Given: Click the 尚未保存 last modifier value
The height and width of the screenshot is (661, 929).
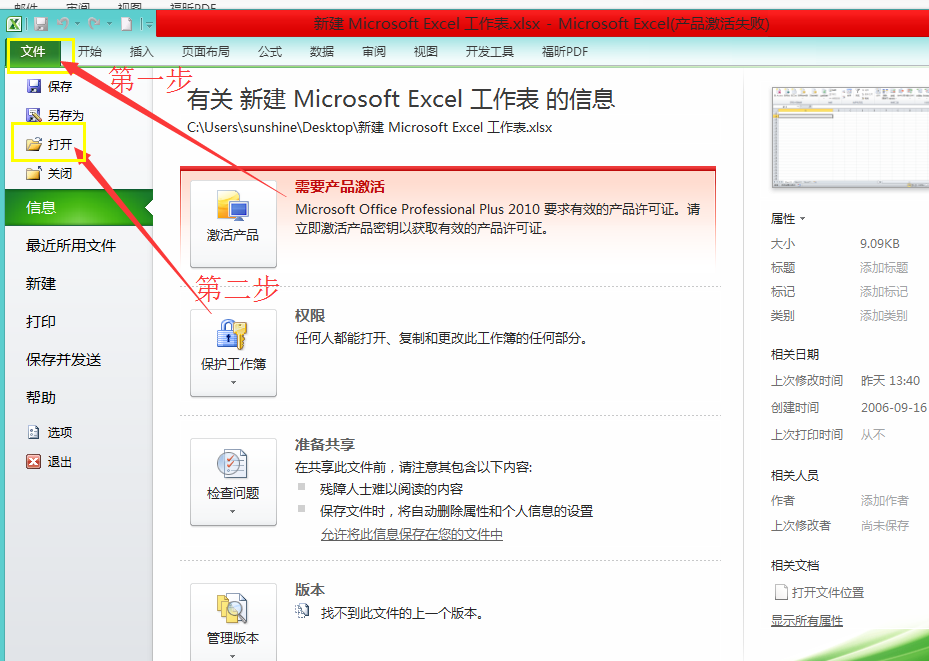Looking at the screenshot, I should tap(885, 525).
